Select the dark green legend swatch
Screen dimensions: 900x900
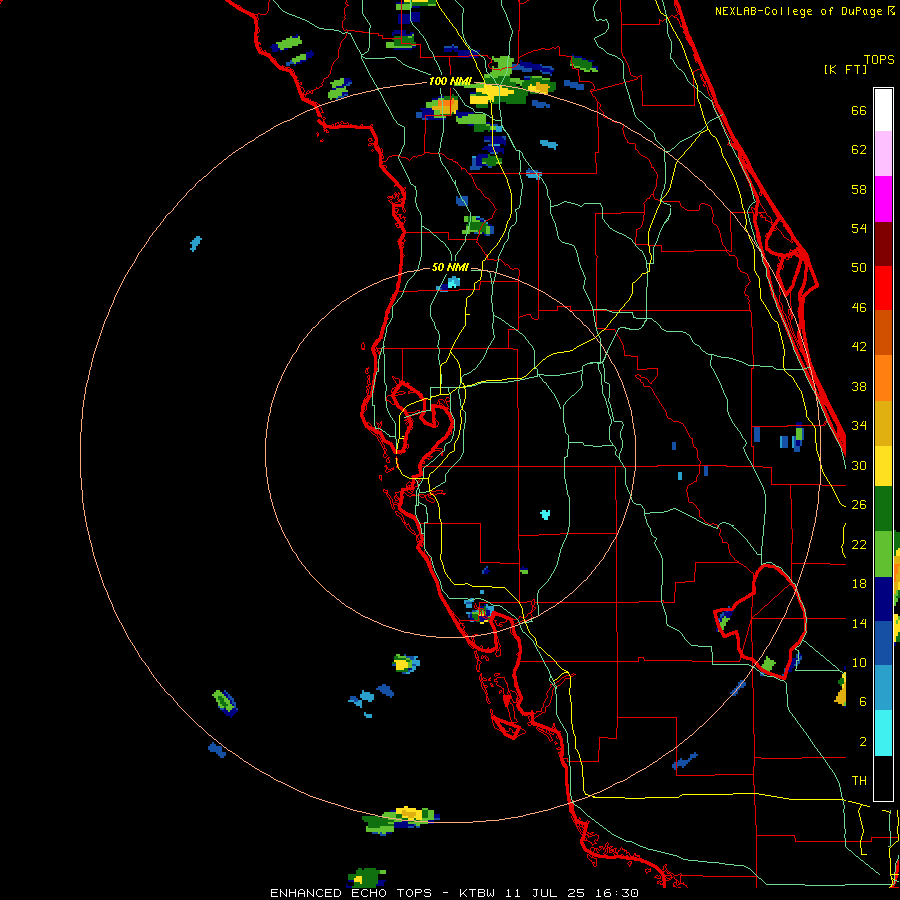pyautogui.click(x=883, y=509)
